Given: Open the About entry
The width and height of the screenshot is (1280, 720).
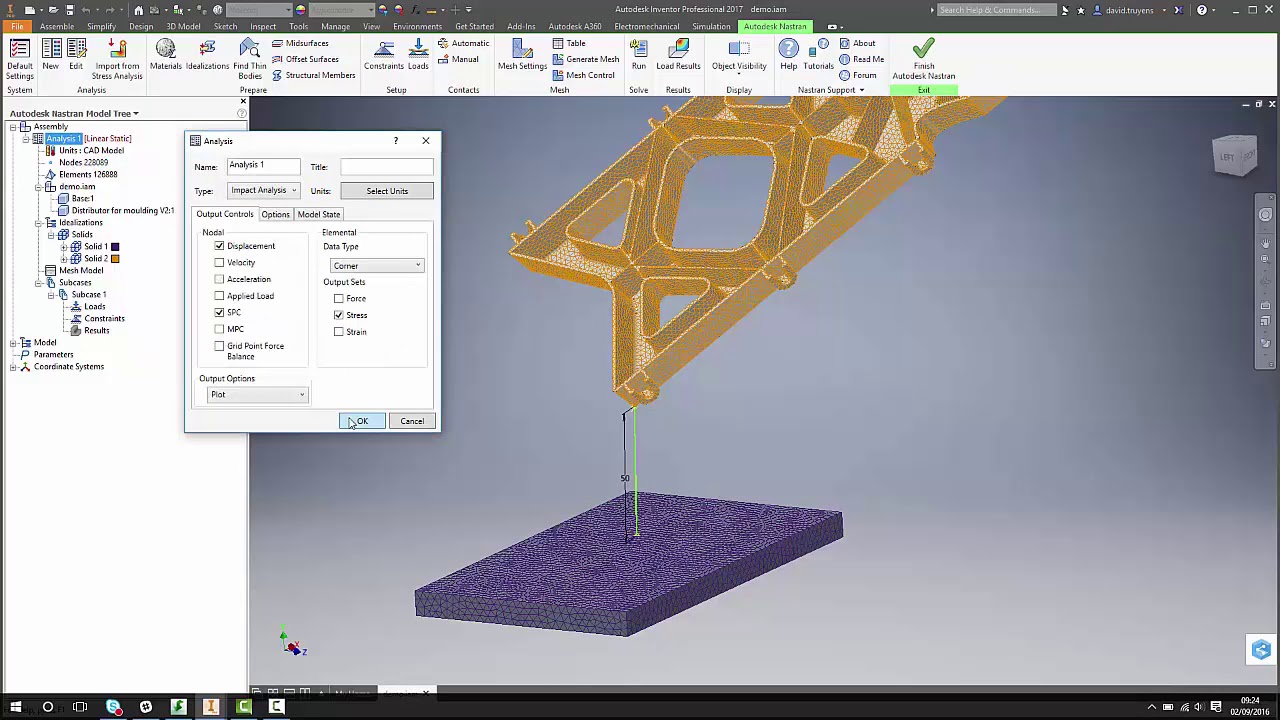Looking at the screenshot, I should (858, 43).
